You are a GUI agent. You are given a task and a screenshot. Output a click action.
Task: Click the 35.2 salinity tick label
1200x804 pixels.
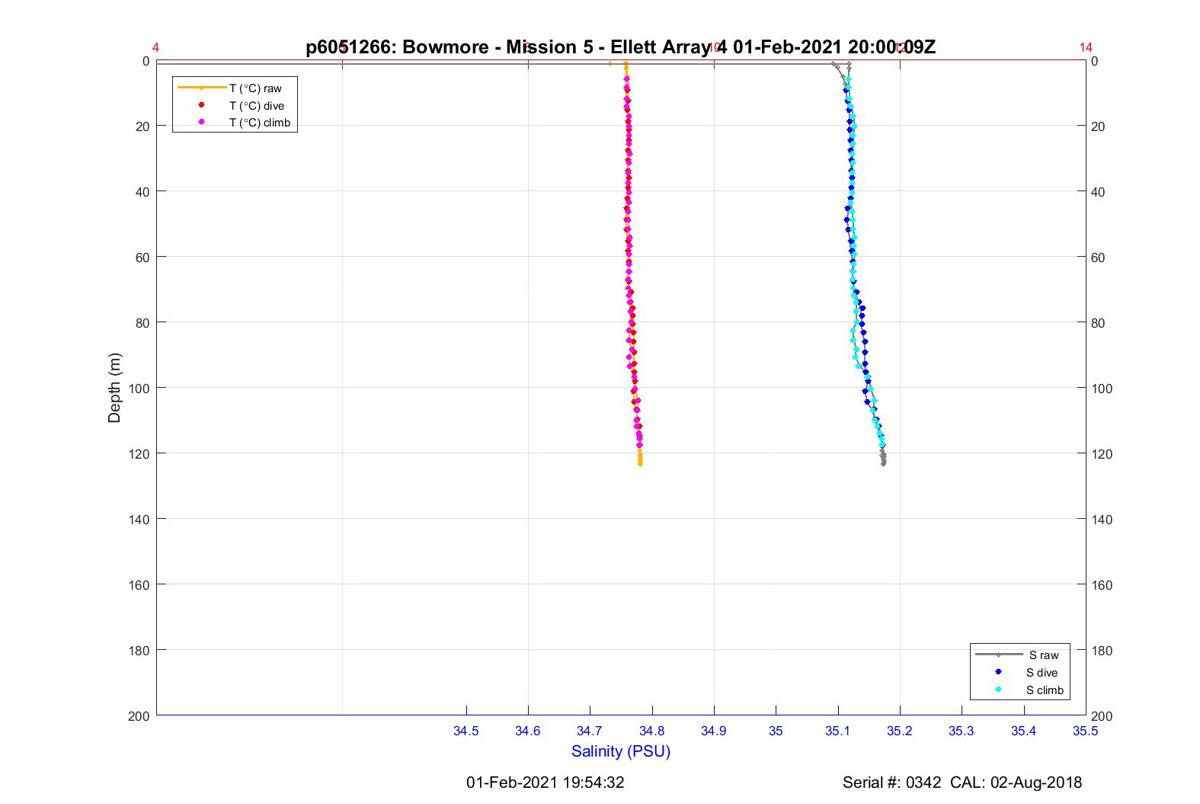click(900, 731)
